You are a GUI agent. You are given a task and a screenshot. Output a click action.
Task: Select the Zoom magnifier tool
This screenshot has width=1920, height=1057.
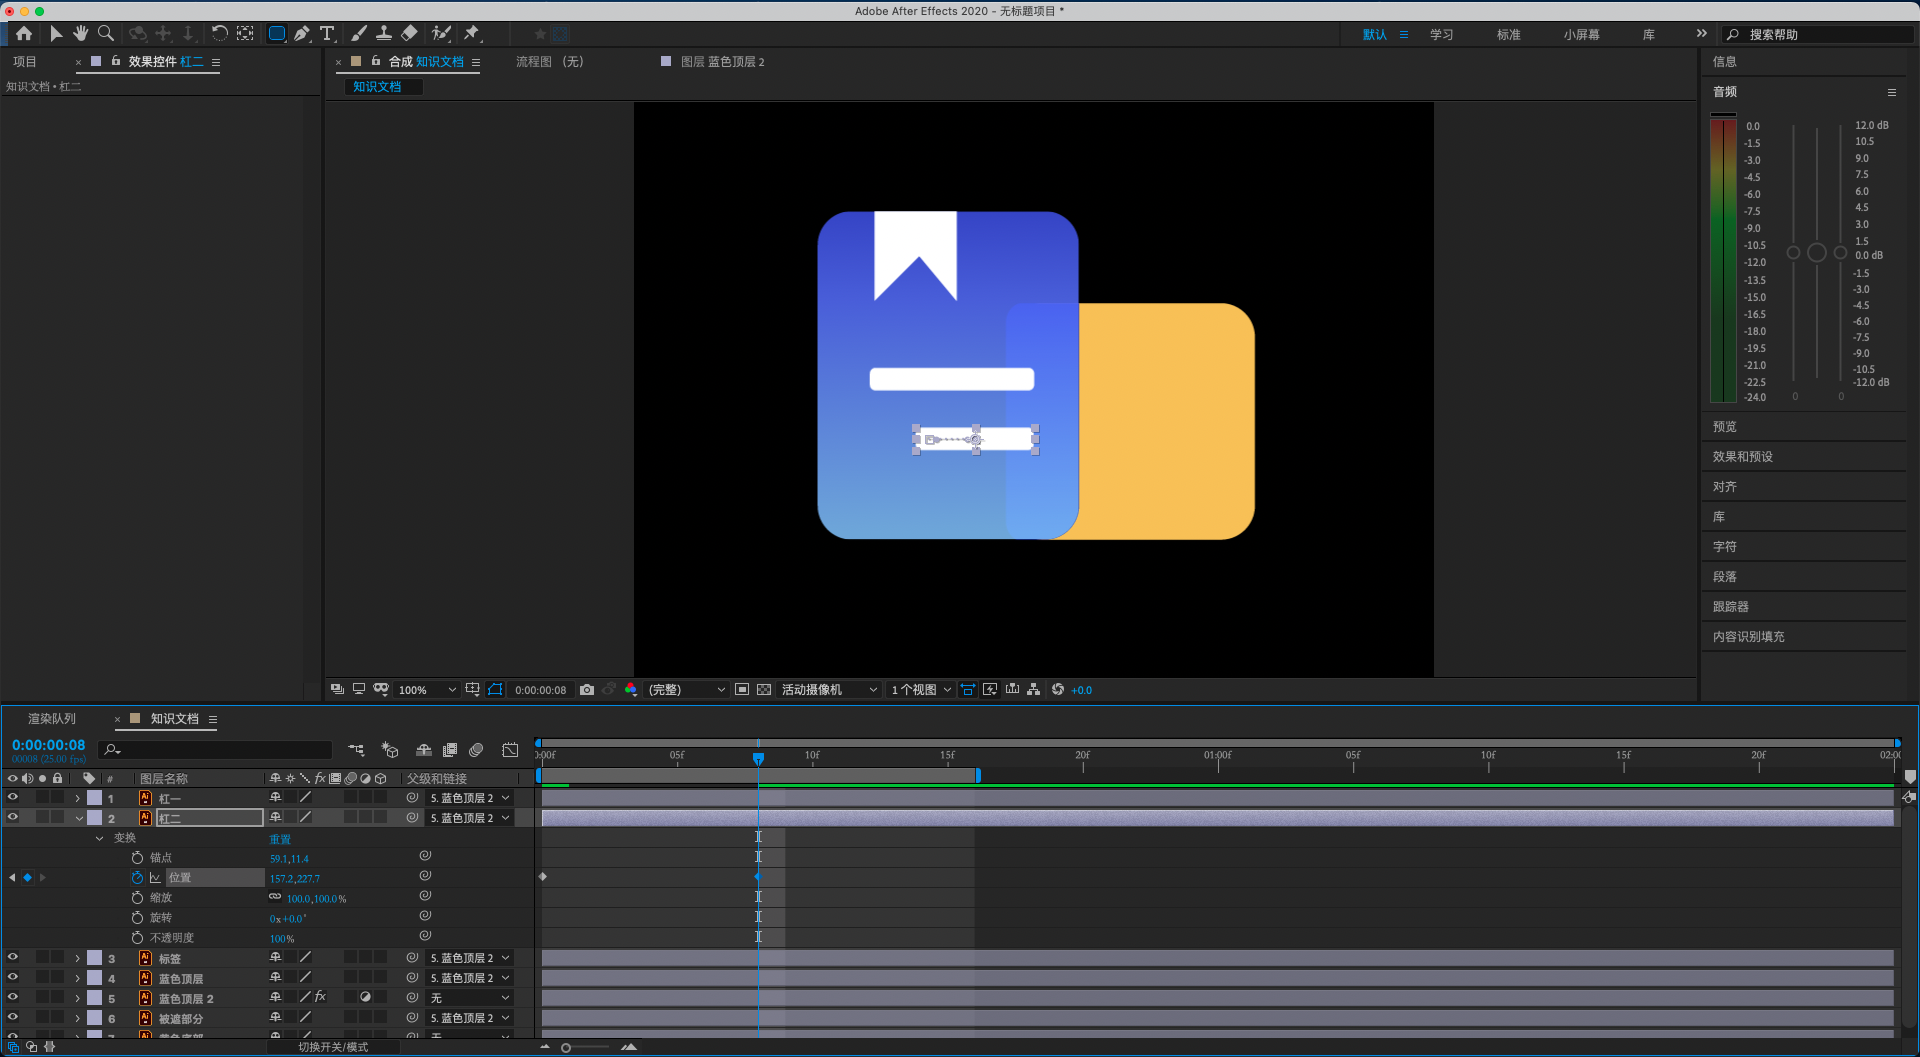(105, 33)
